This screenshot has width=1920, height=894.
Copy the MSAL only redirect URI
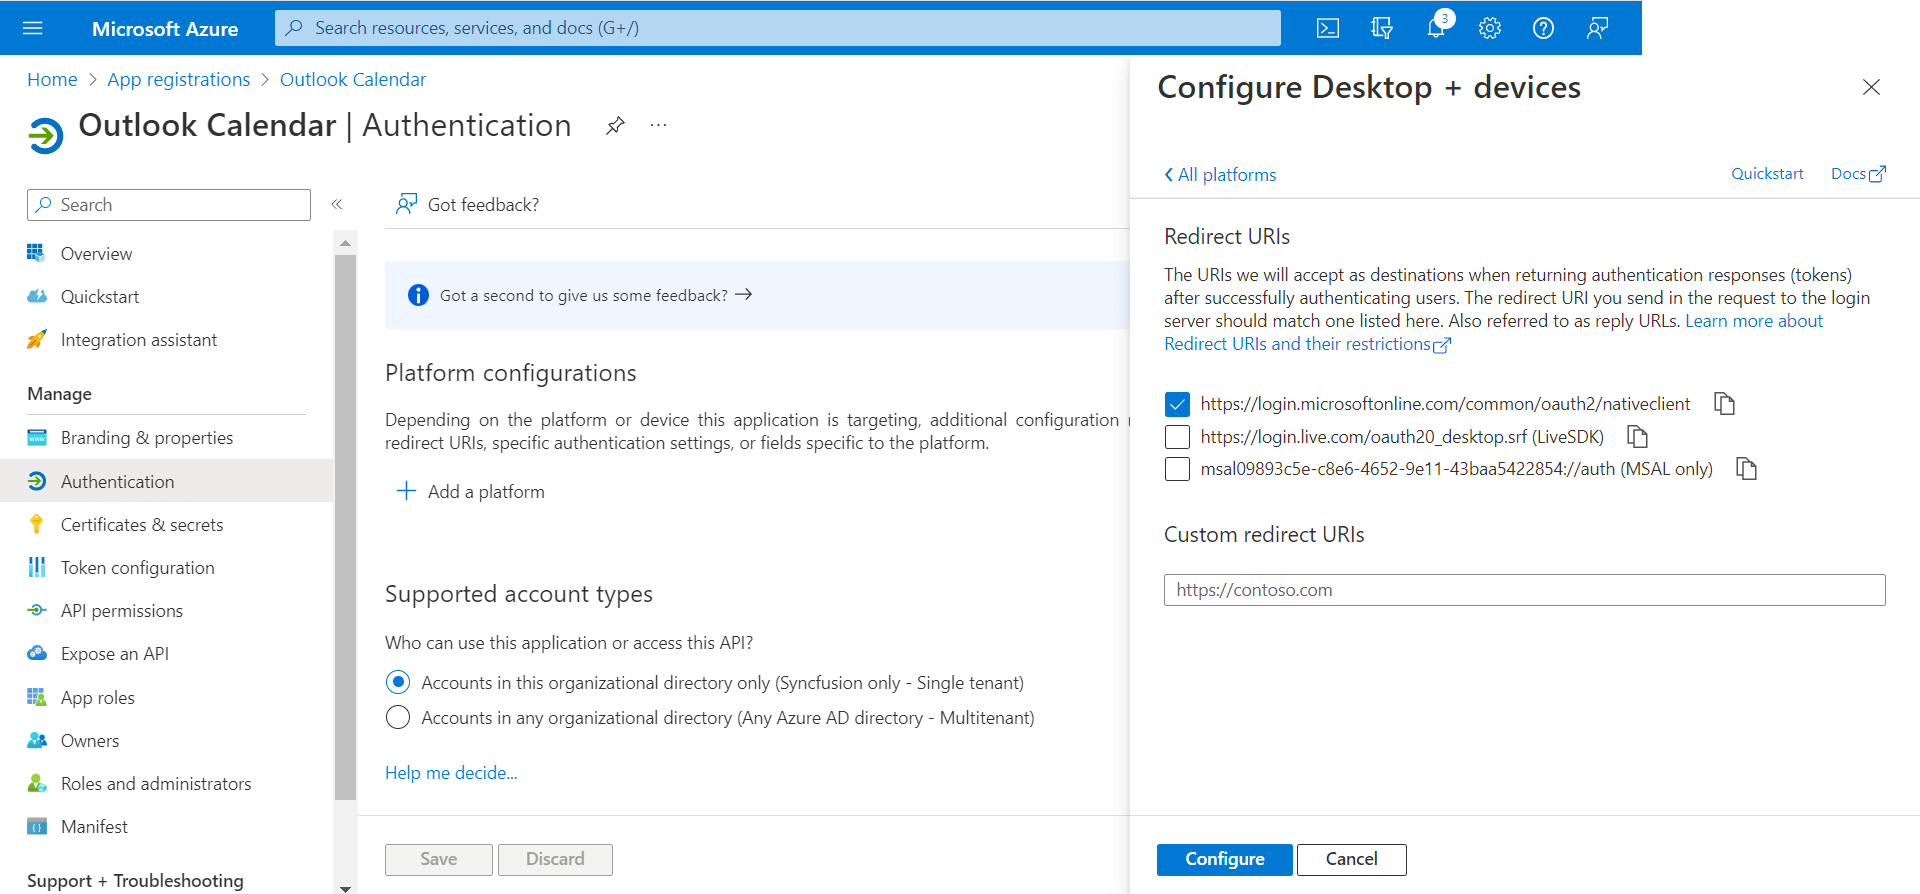[x=1746, y=469]
